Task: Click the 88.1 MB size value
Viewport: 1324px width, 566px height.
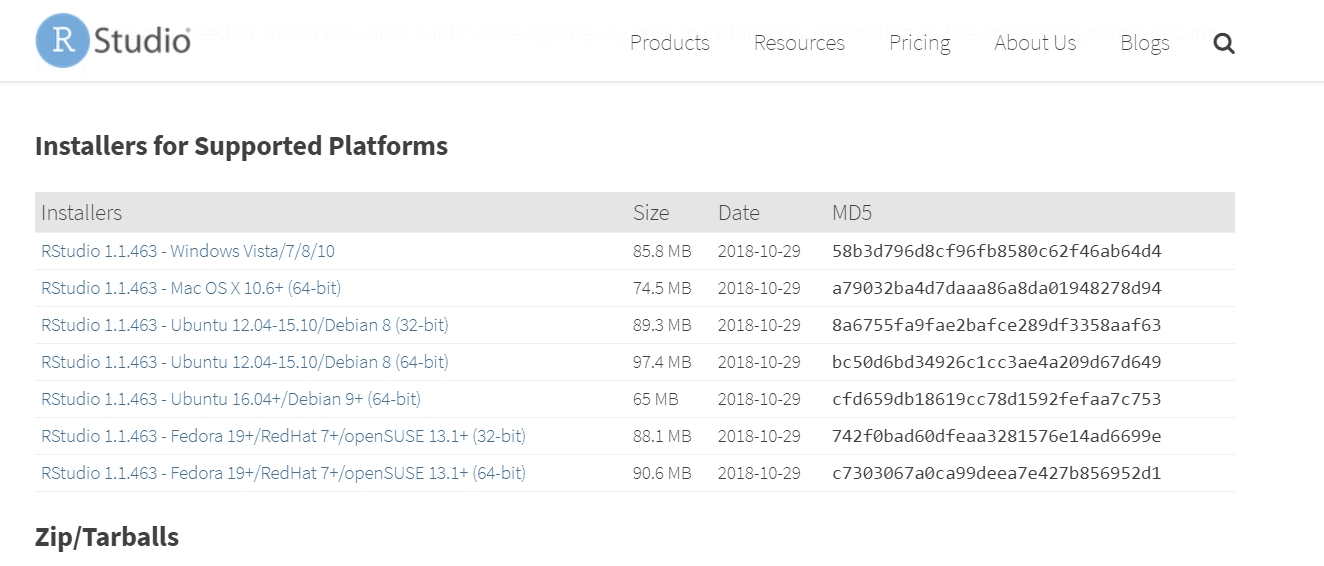Action: [662, 436]
